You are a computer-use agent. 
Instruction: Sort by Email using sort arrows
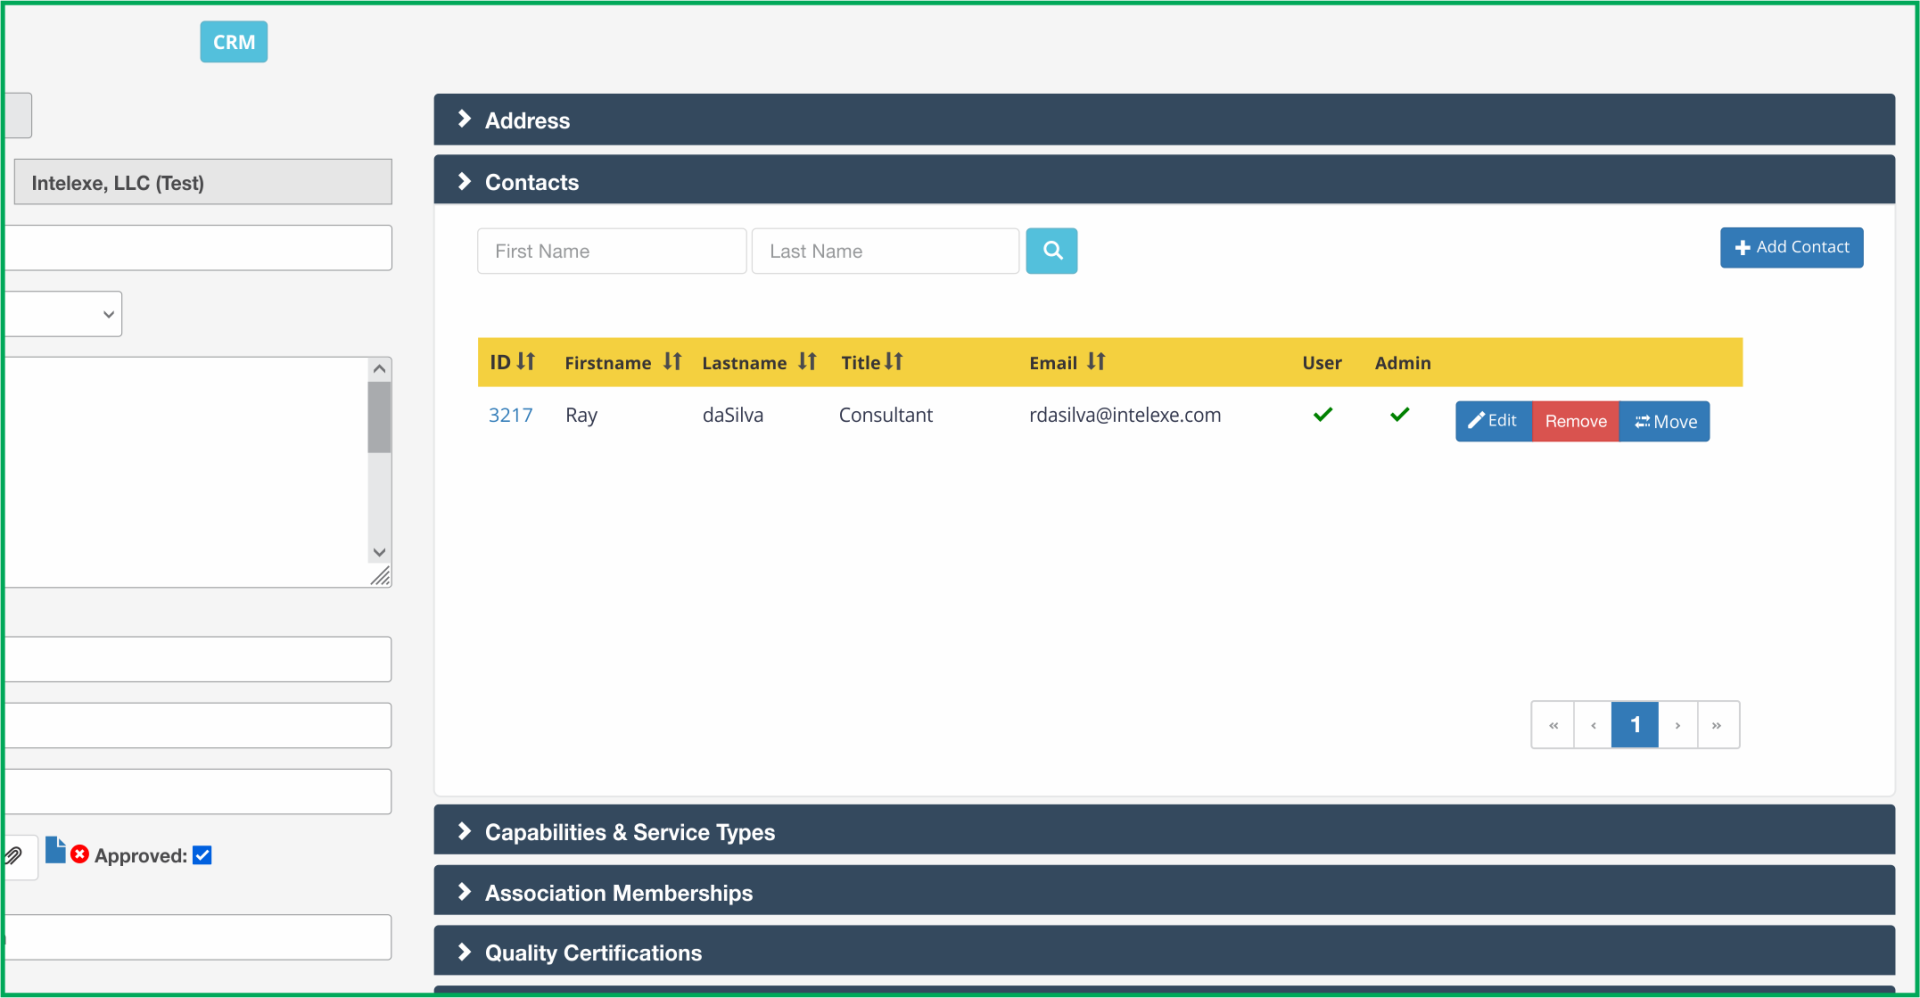pyautogui.click(x=1096, y=361)
